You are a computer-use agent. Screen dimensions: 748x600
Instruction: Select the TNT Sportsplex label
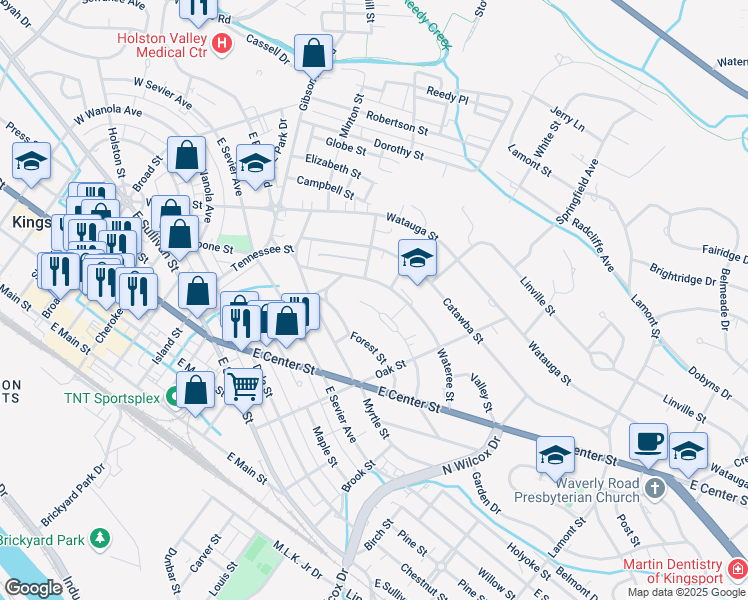pos(112,398)
